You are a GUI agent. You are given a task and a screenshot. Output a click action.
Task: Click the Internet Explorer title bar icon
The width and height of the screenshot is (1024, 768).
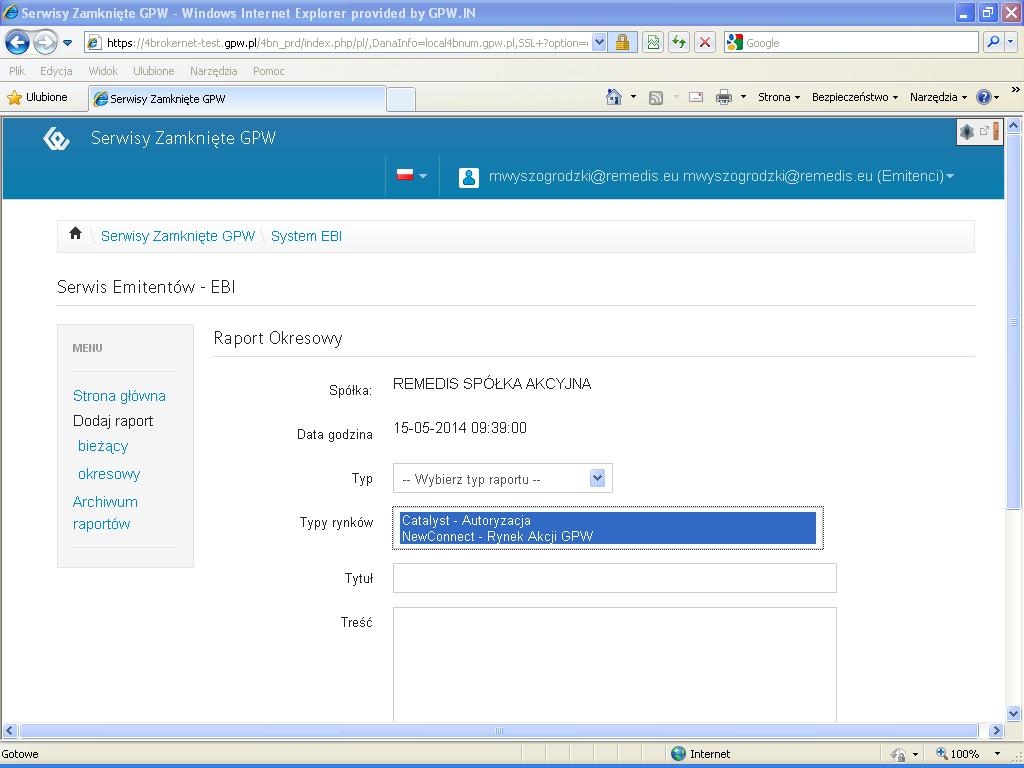click(10, 12)
